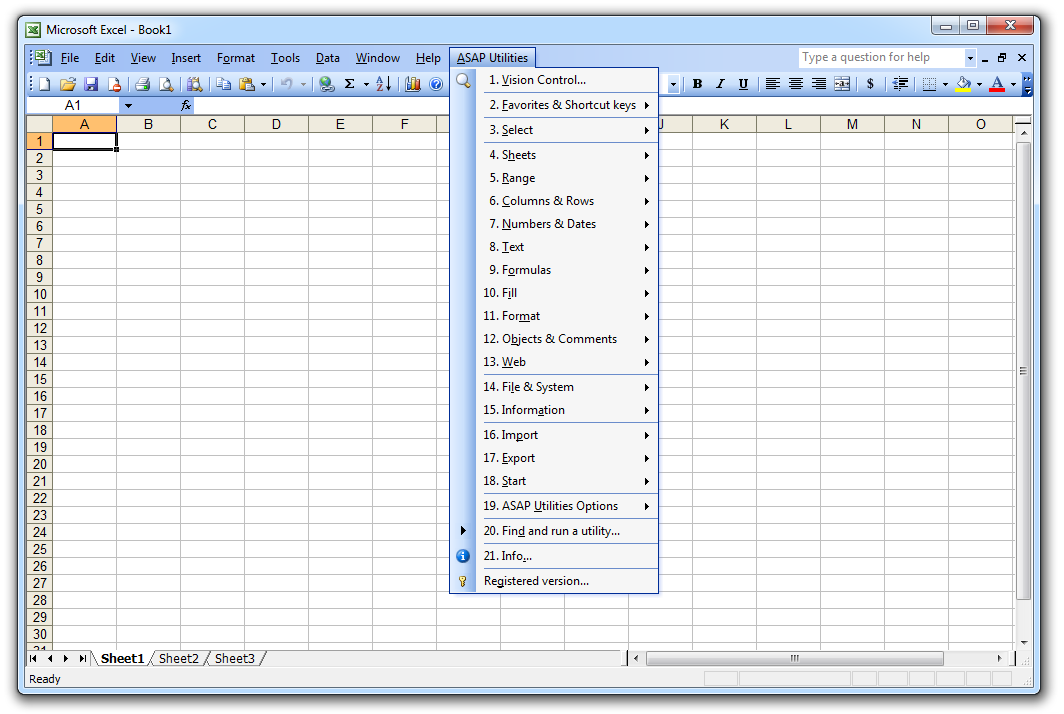The height and width of the screenshot is (714, 1064).
Task: Click inside the question-for-help box
Action: [x=865, y=57]
